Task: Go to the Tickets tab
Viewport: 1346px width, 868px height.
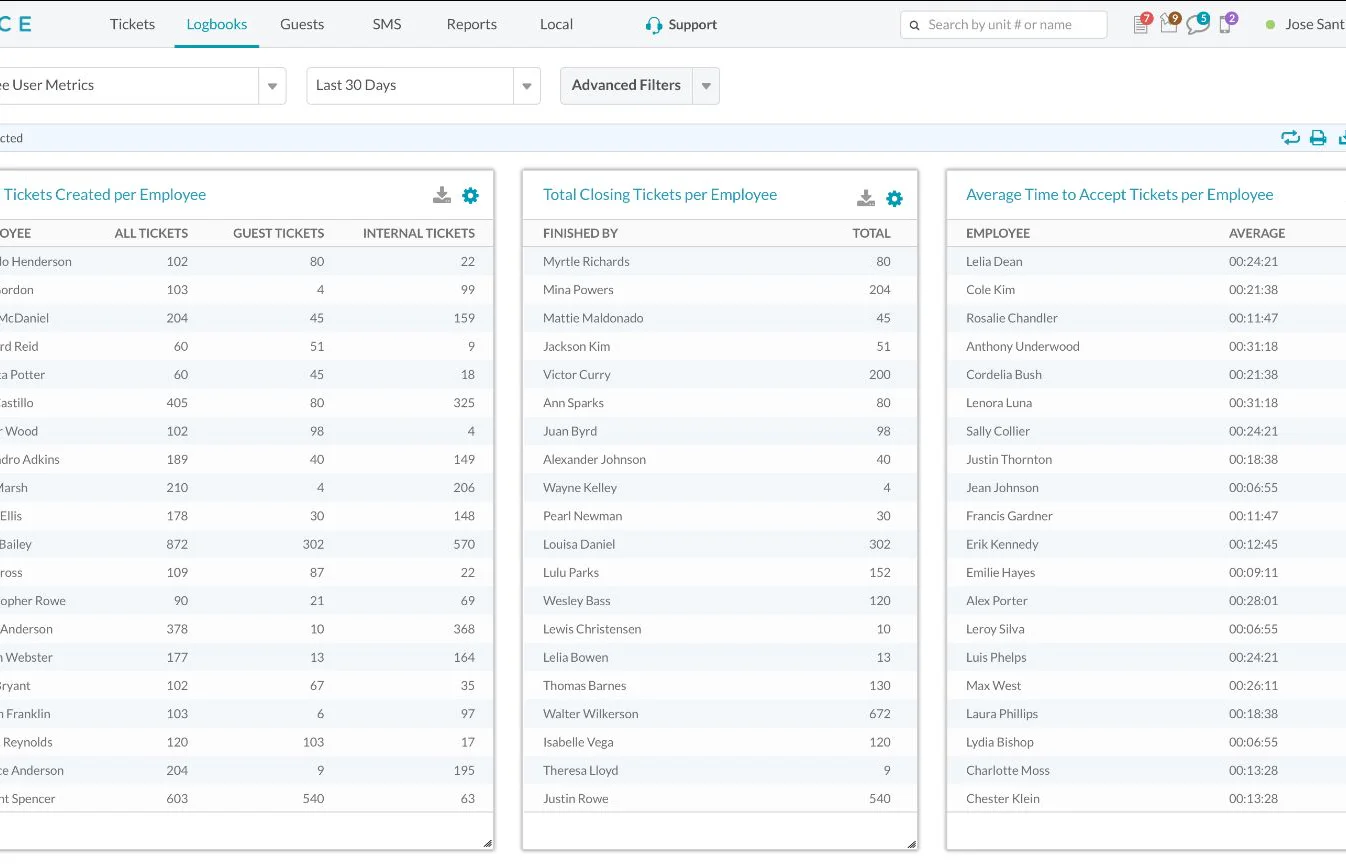Action: 132,24
